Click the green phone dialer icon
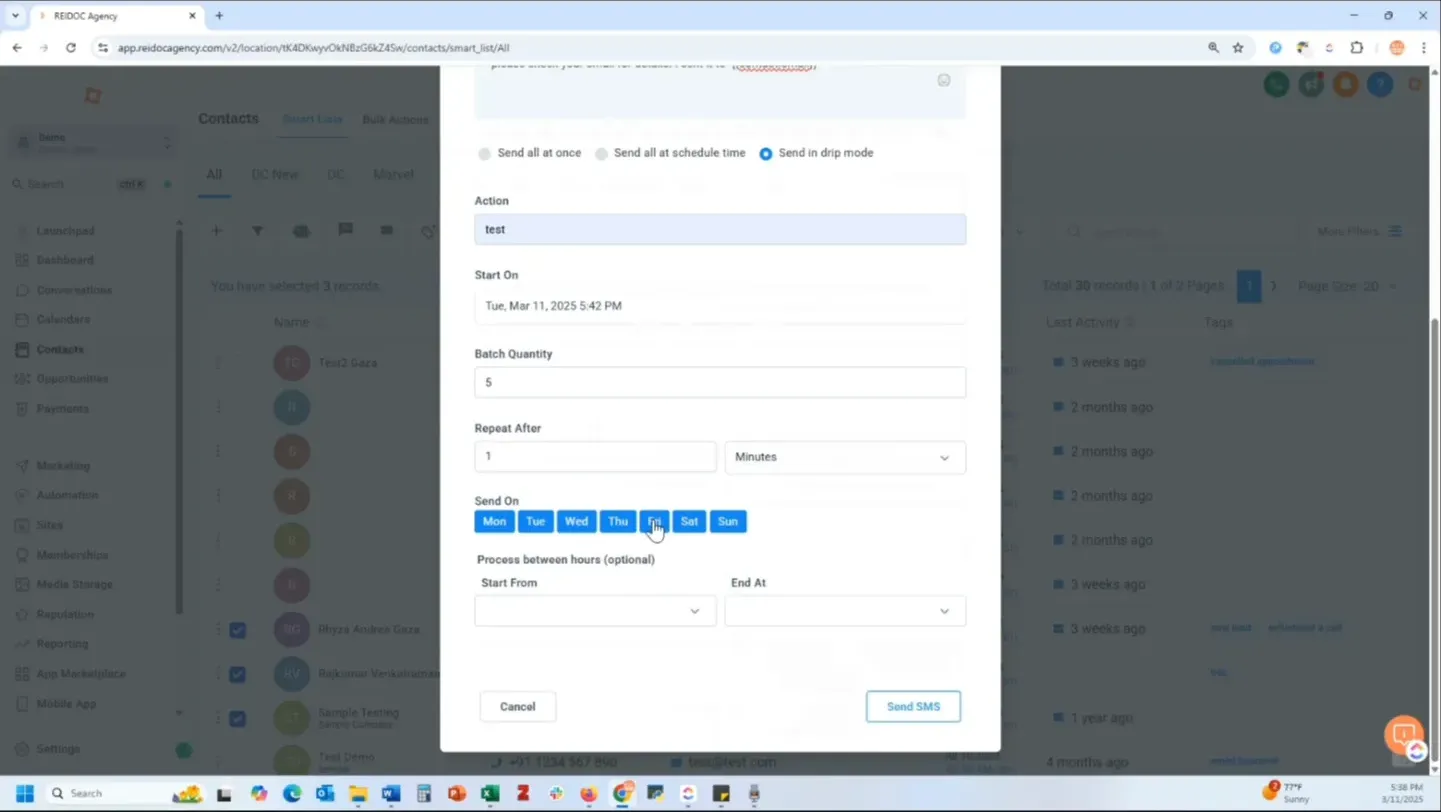Image resolution: width=1441 pixels, height=812 pixels. 1277,84
